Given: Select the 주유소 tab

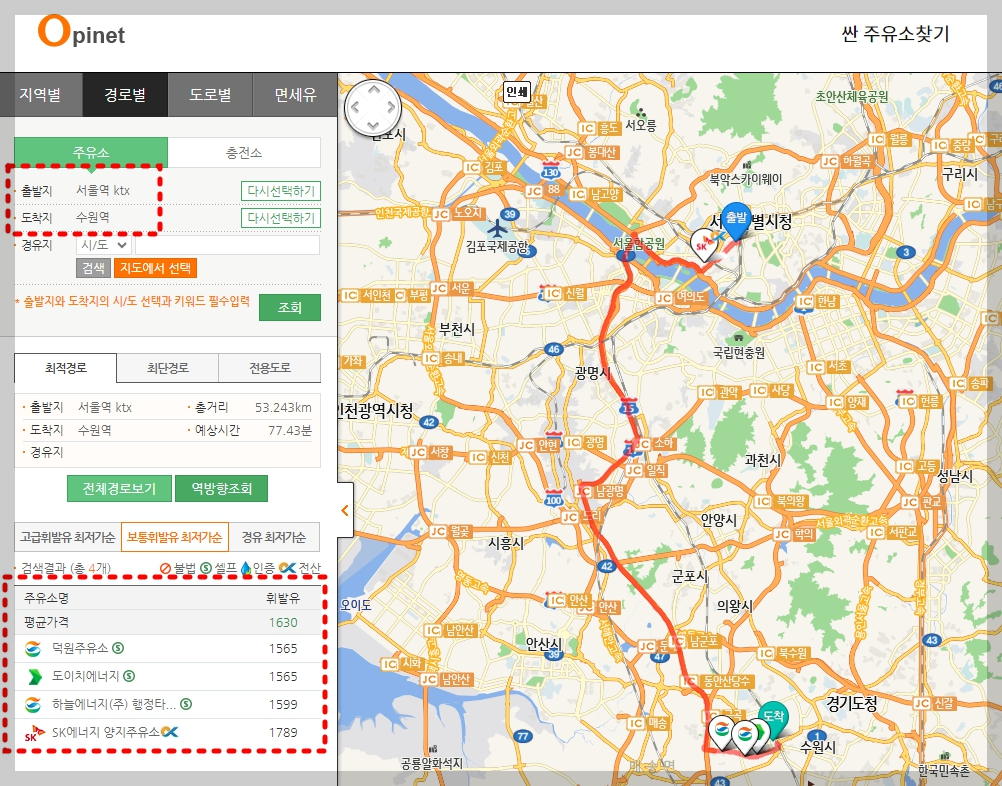Looking at the screenshot, I should pos(91,153).
